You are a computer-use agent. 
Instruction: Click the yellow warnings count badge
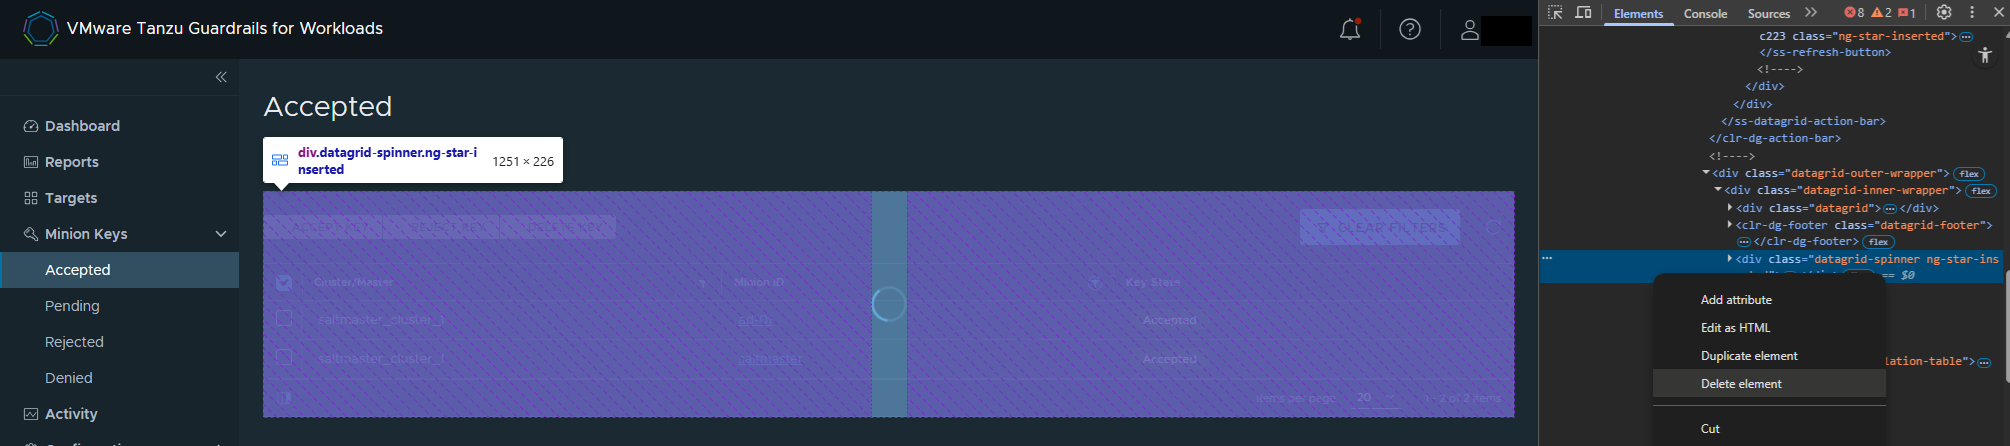pyautogui.click(x=1881, y=13)
